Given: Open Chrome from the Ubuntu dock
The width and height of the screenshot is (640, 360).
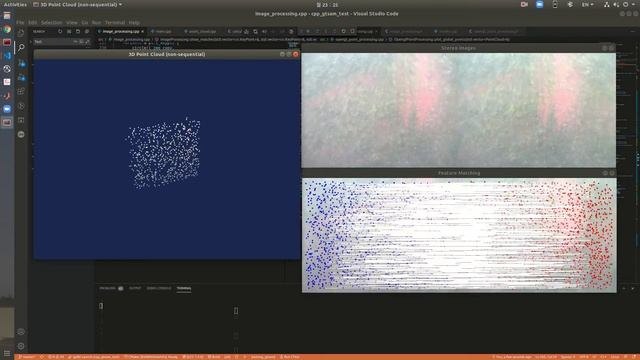Looking at the screenshot, I should [7, 29].
